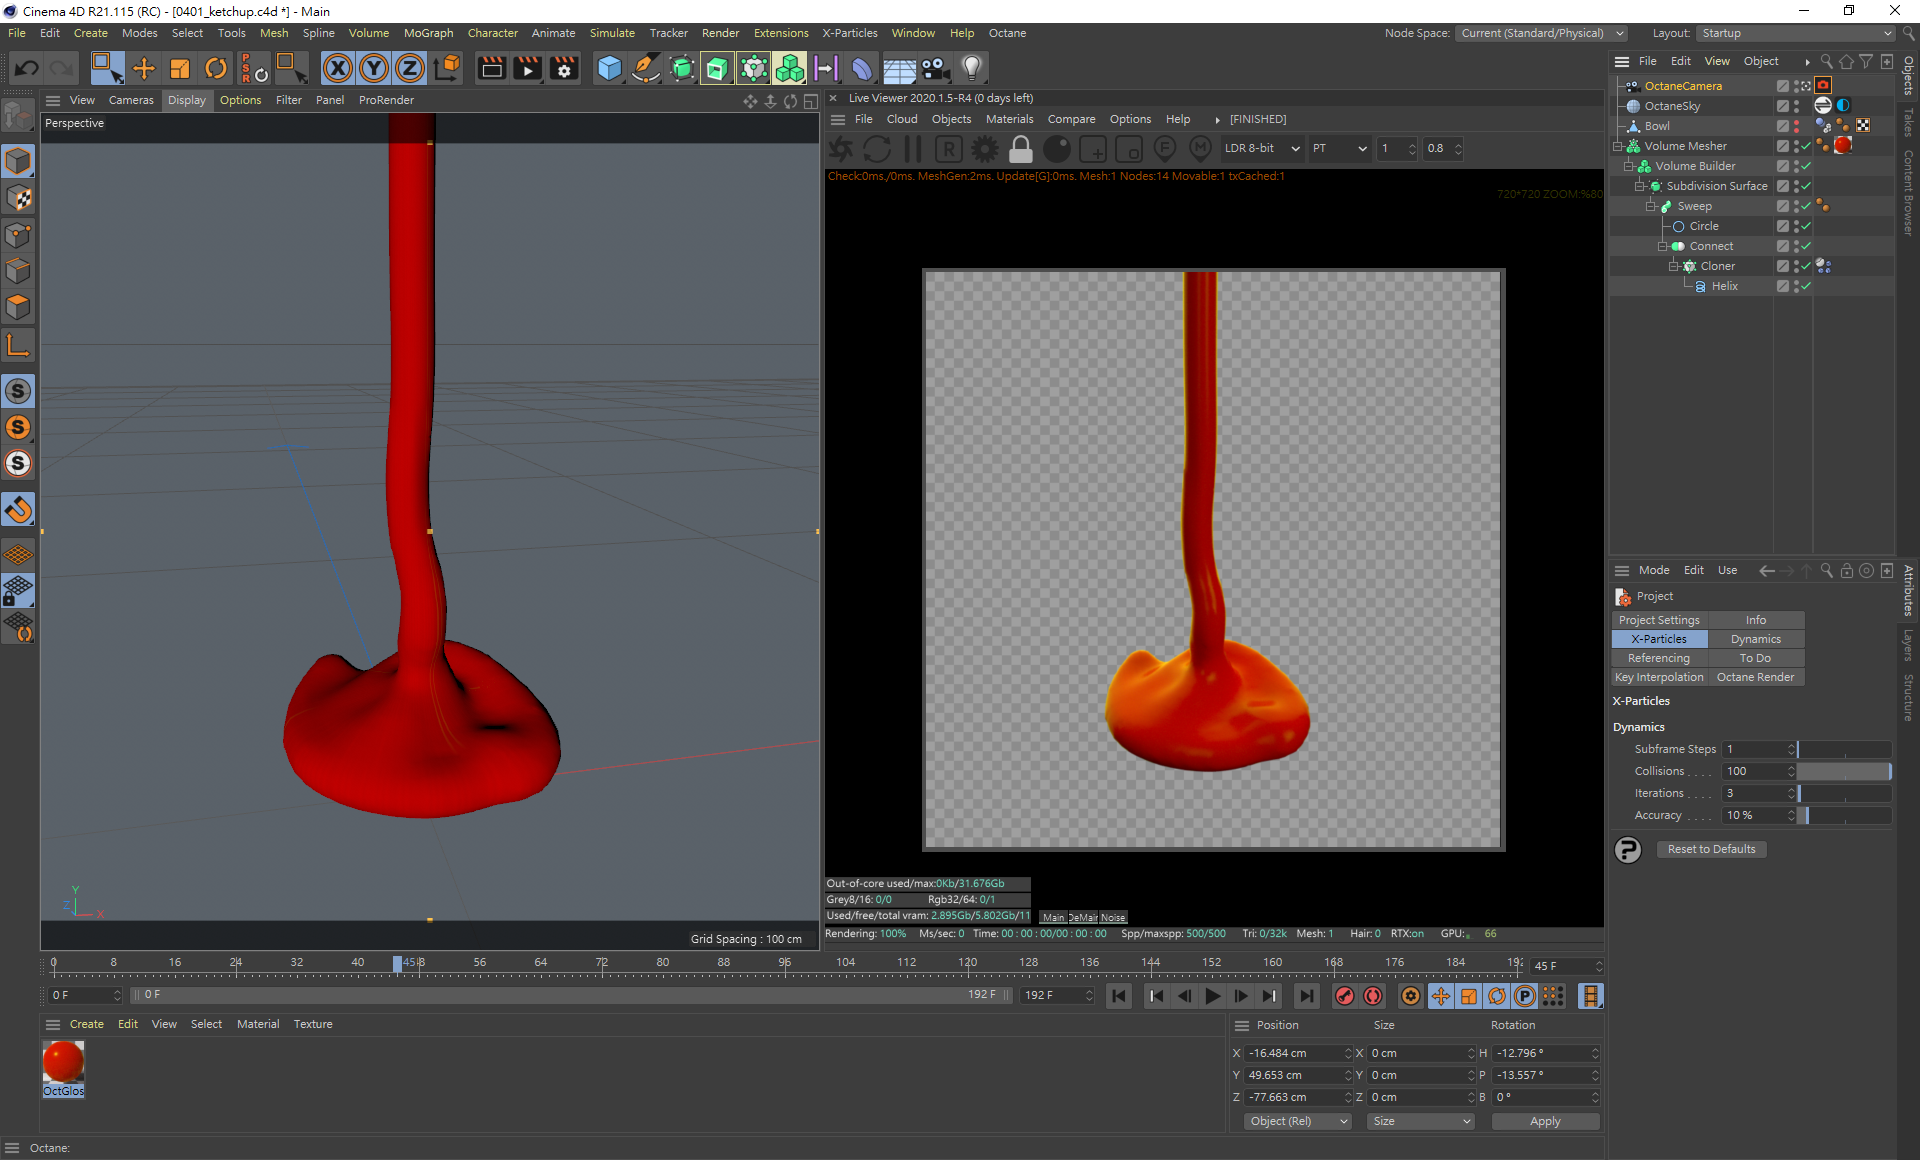Viewport: 1920px width, 1160px height.
Task: Open Edit Render Settings icon
Action: (x=564, y=68)
